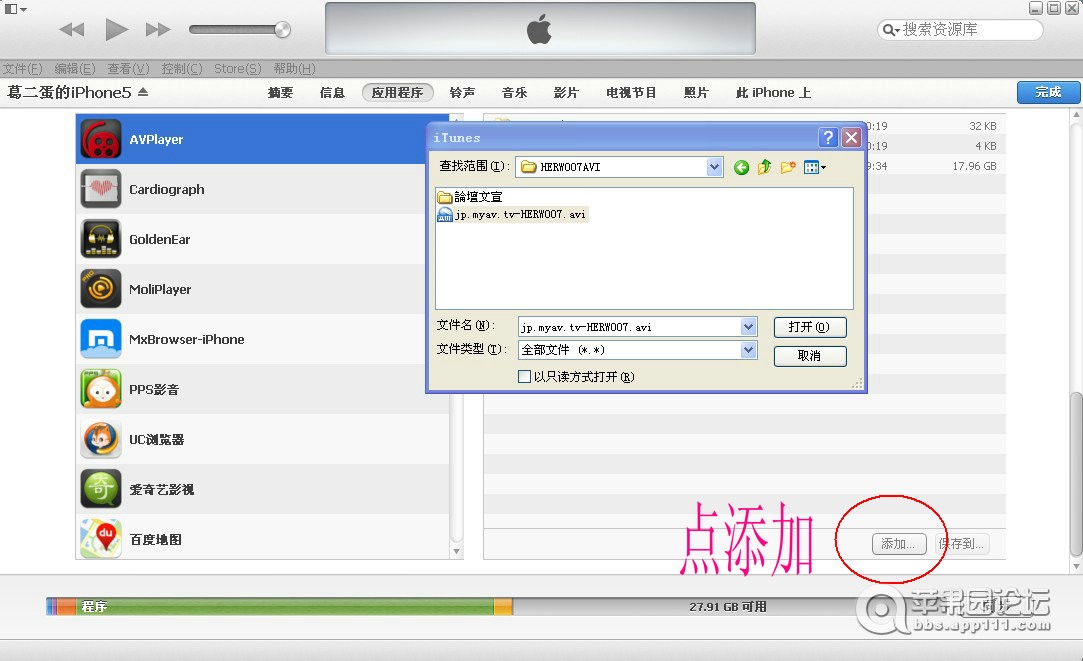Select the MoliPlayer app icon
Screen dimensions: 1083x661
(x=101, y=289)
